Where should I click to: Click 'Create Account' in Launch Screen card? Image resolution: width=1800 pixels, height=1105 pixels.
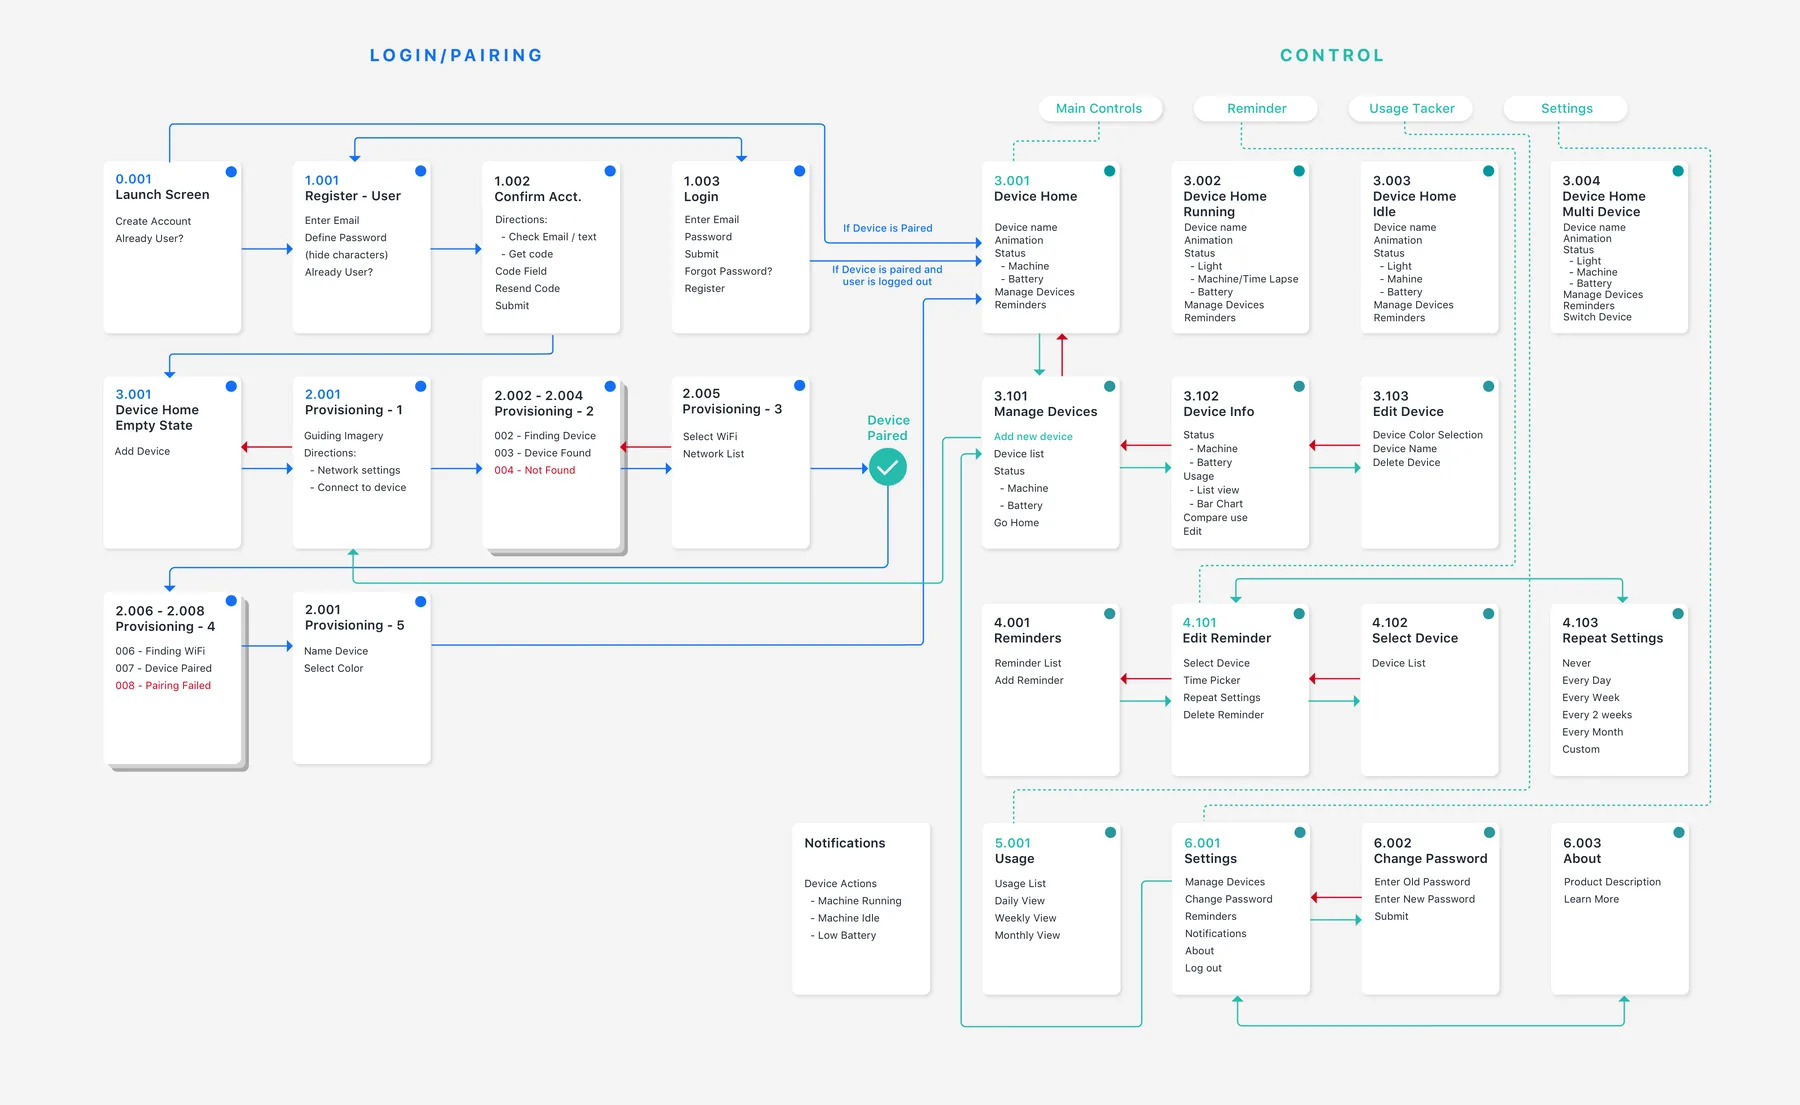153,222
